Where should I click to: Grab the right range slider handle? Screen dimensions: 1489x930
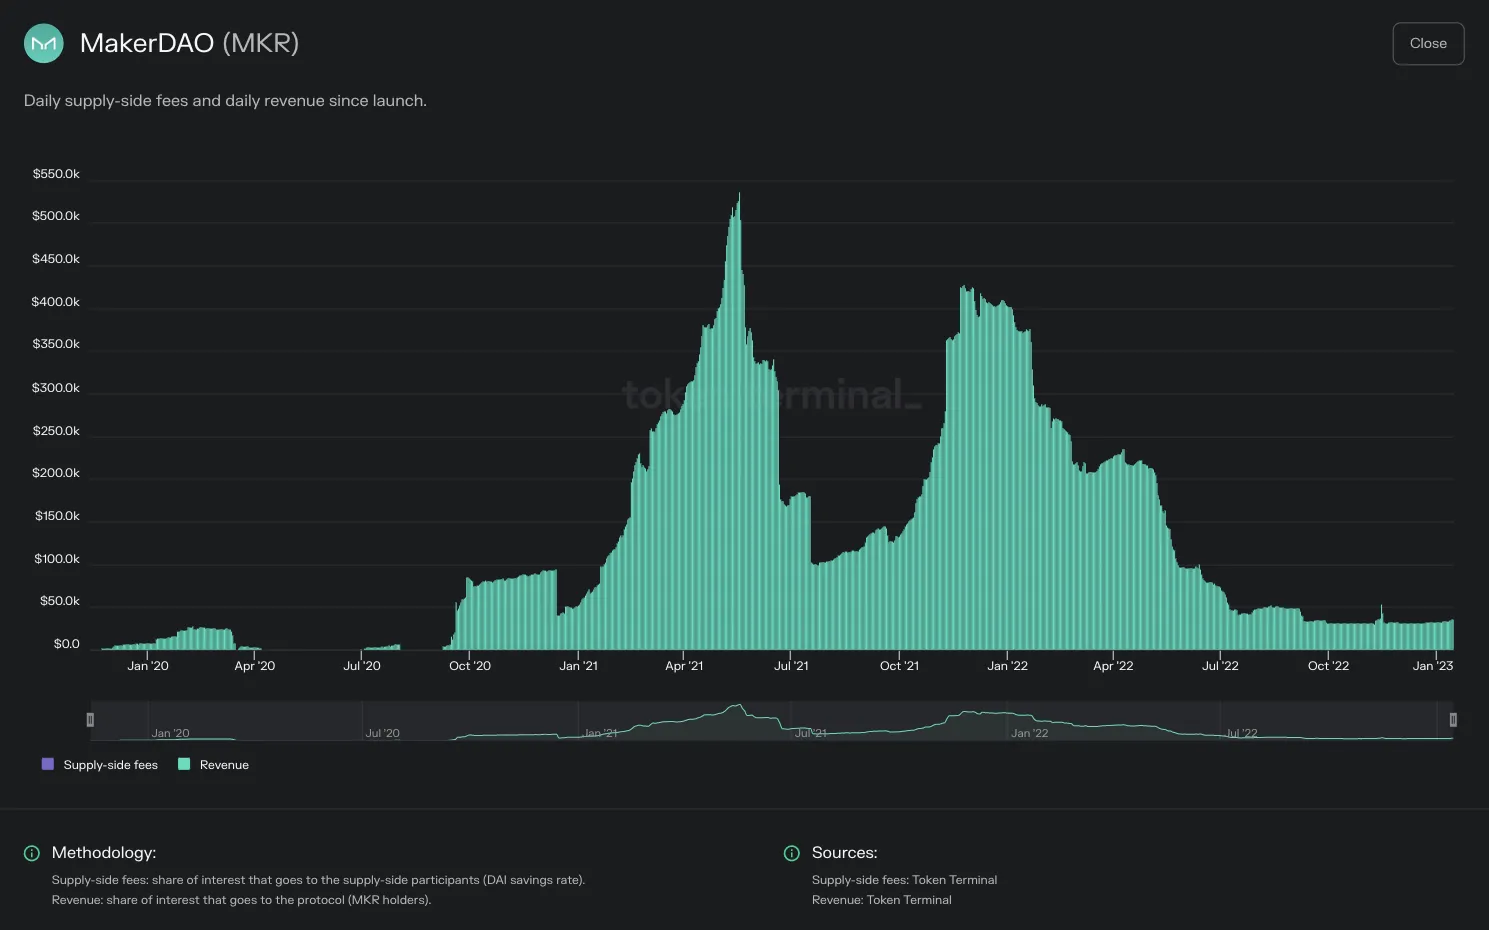(x=1453, y=720)
